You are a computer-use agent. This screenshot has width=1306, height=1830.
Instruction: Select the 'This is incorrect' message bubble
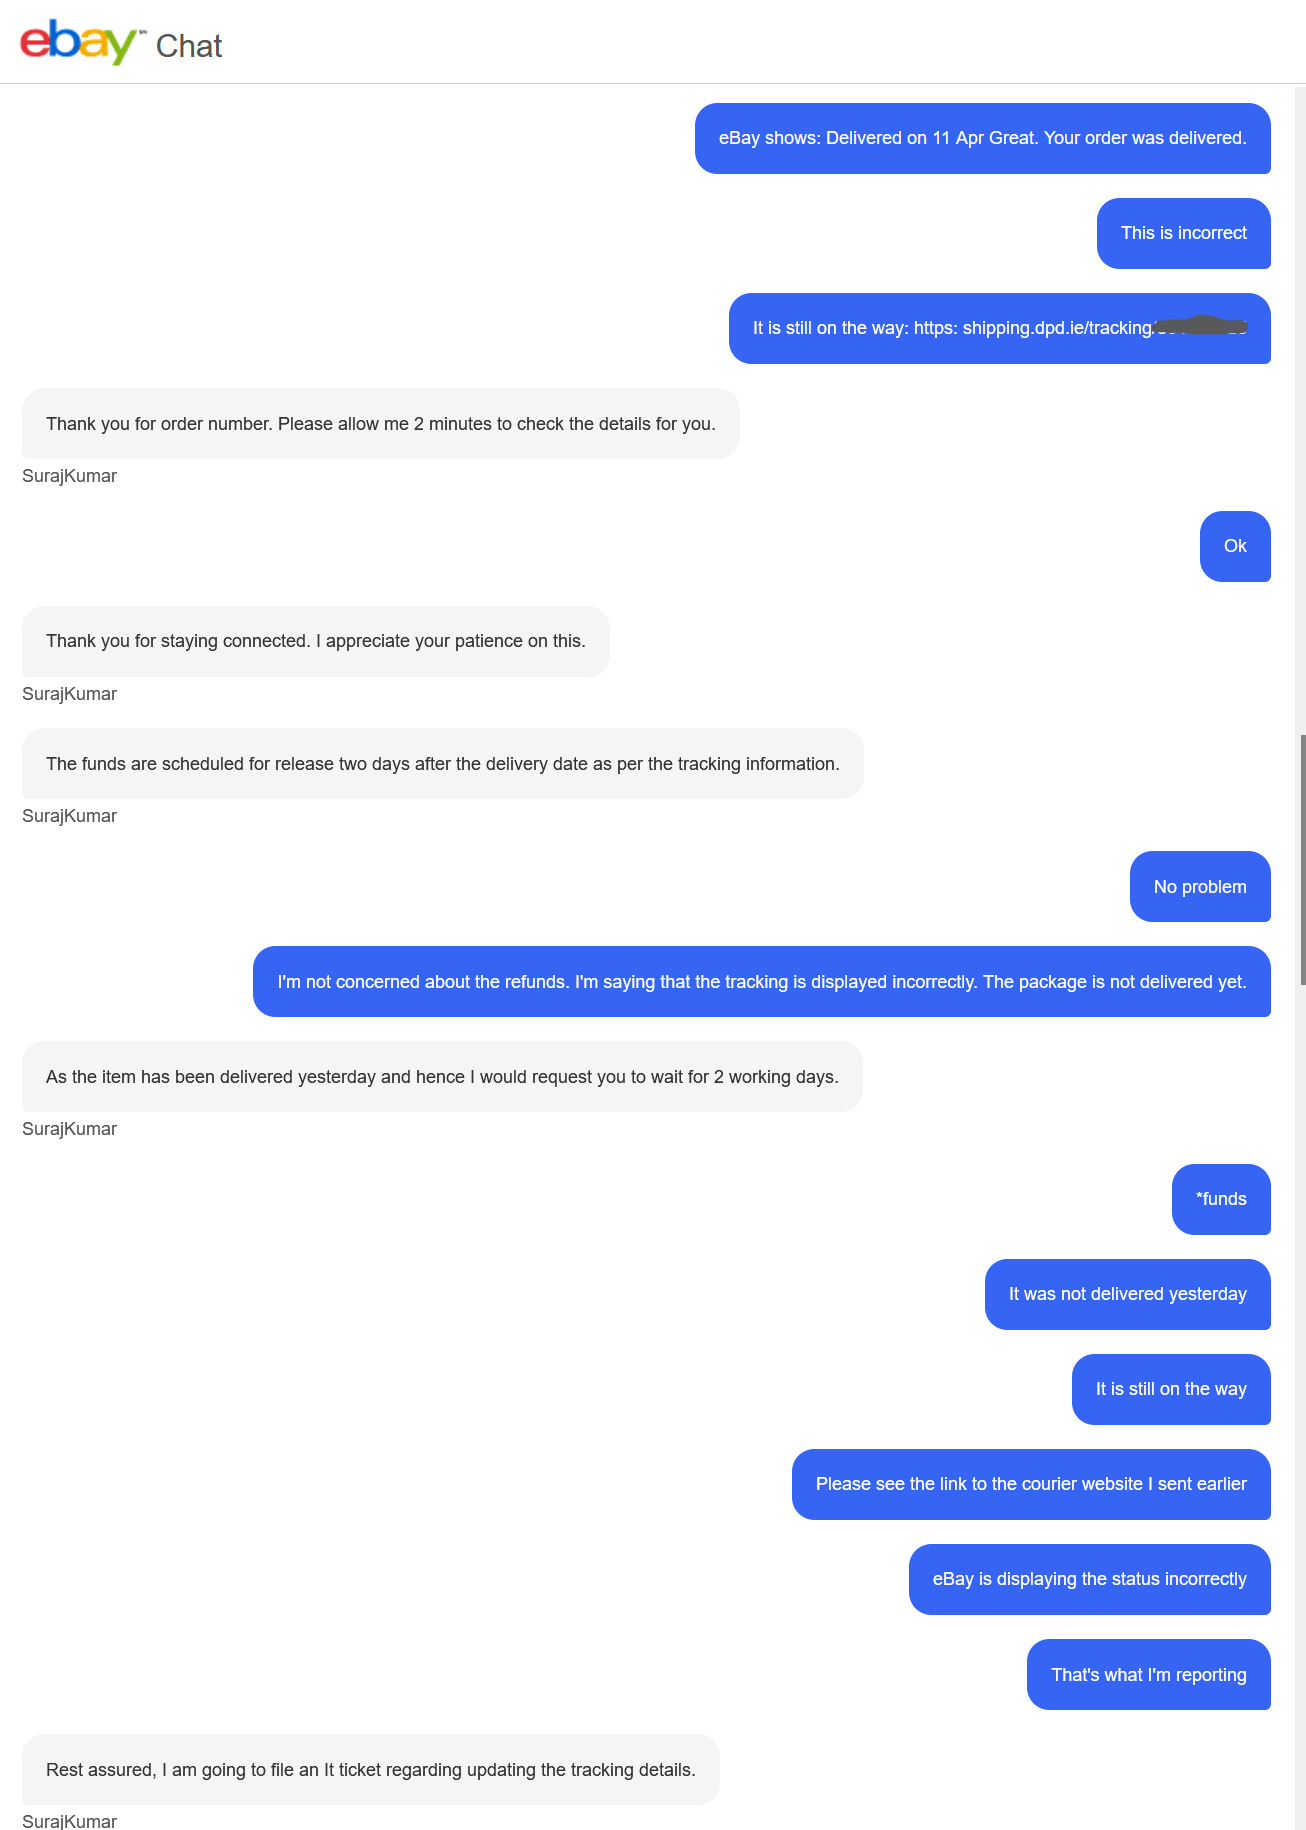(1184, 233)
